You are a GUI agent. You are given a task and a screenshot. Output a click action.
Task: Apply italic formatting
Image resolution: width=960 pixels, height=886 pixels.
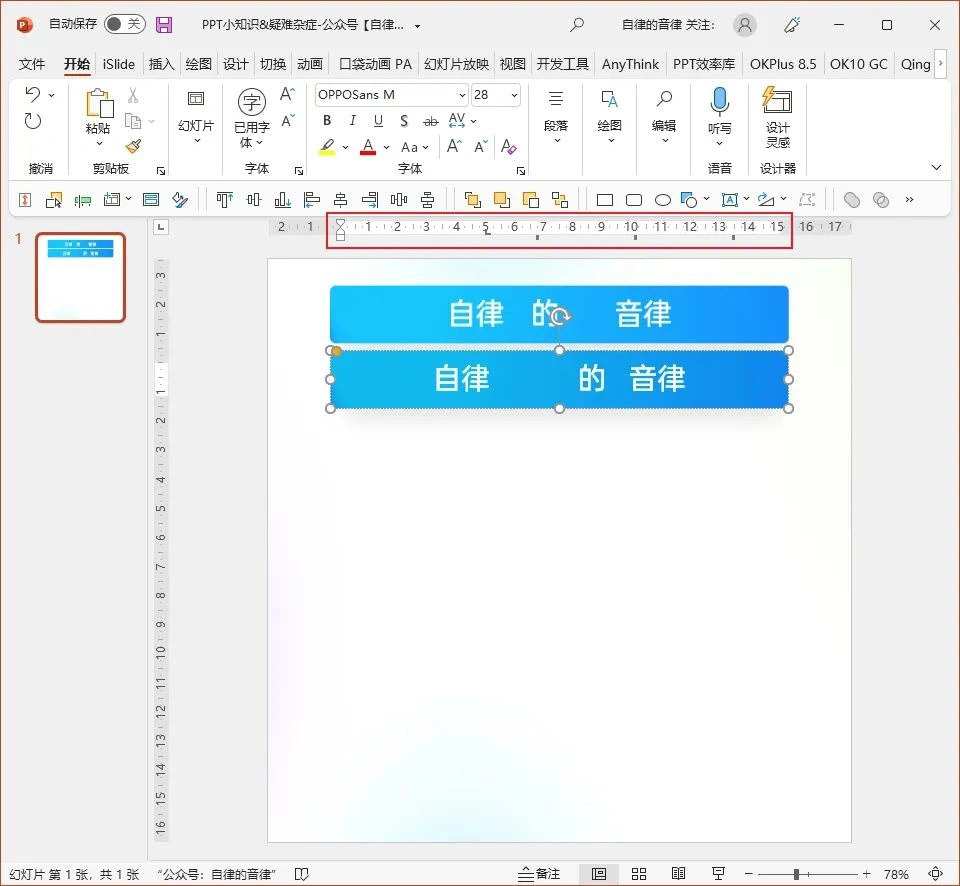click(350, 120)
